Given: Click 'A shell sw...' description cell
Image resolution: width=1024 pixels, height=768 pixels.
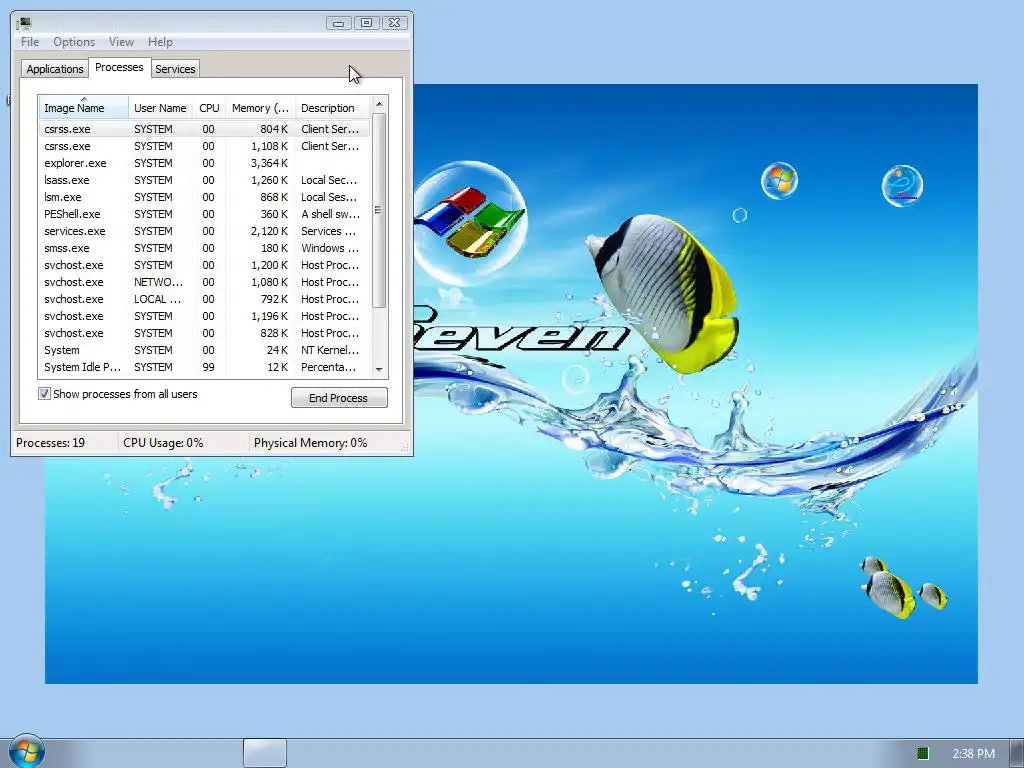Looking at the screenshot, I should pos(330,214).
